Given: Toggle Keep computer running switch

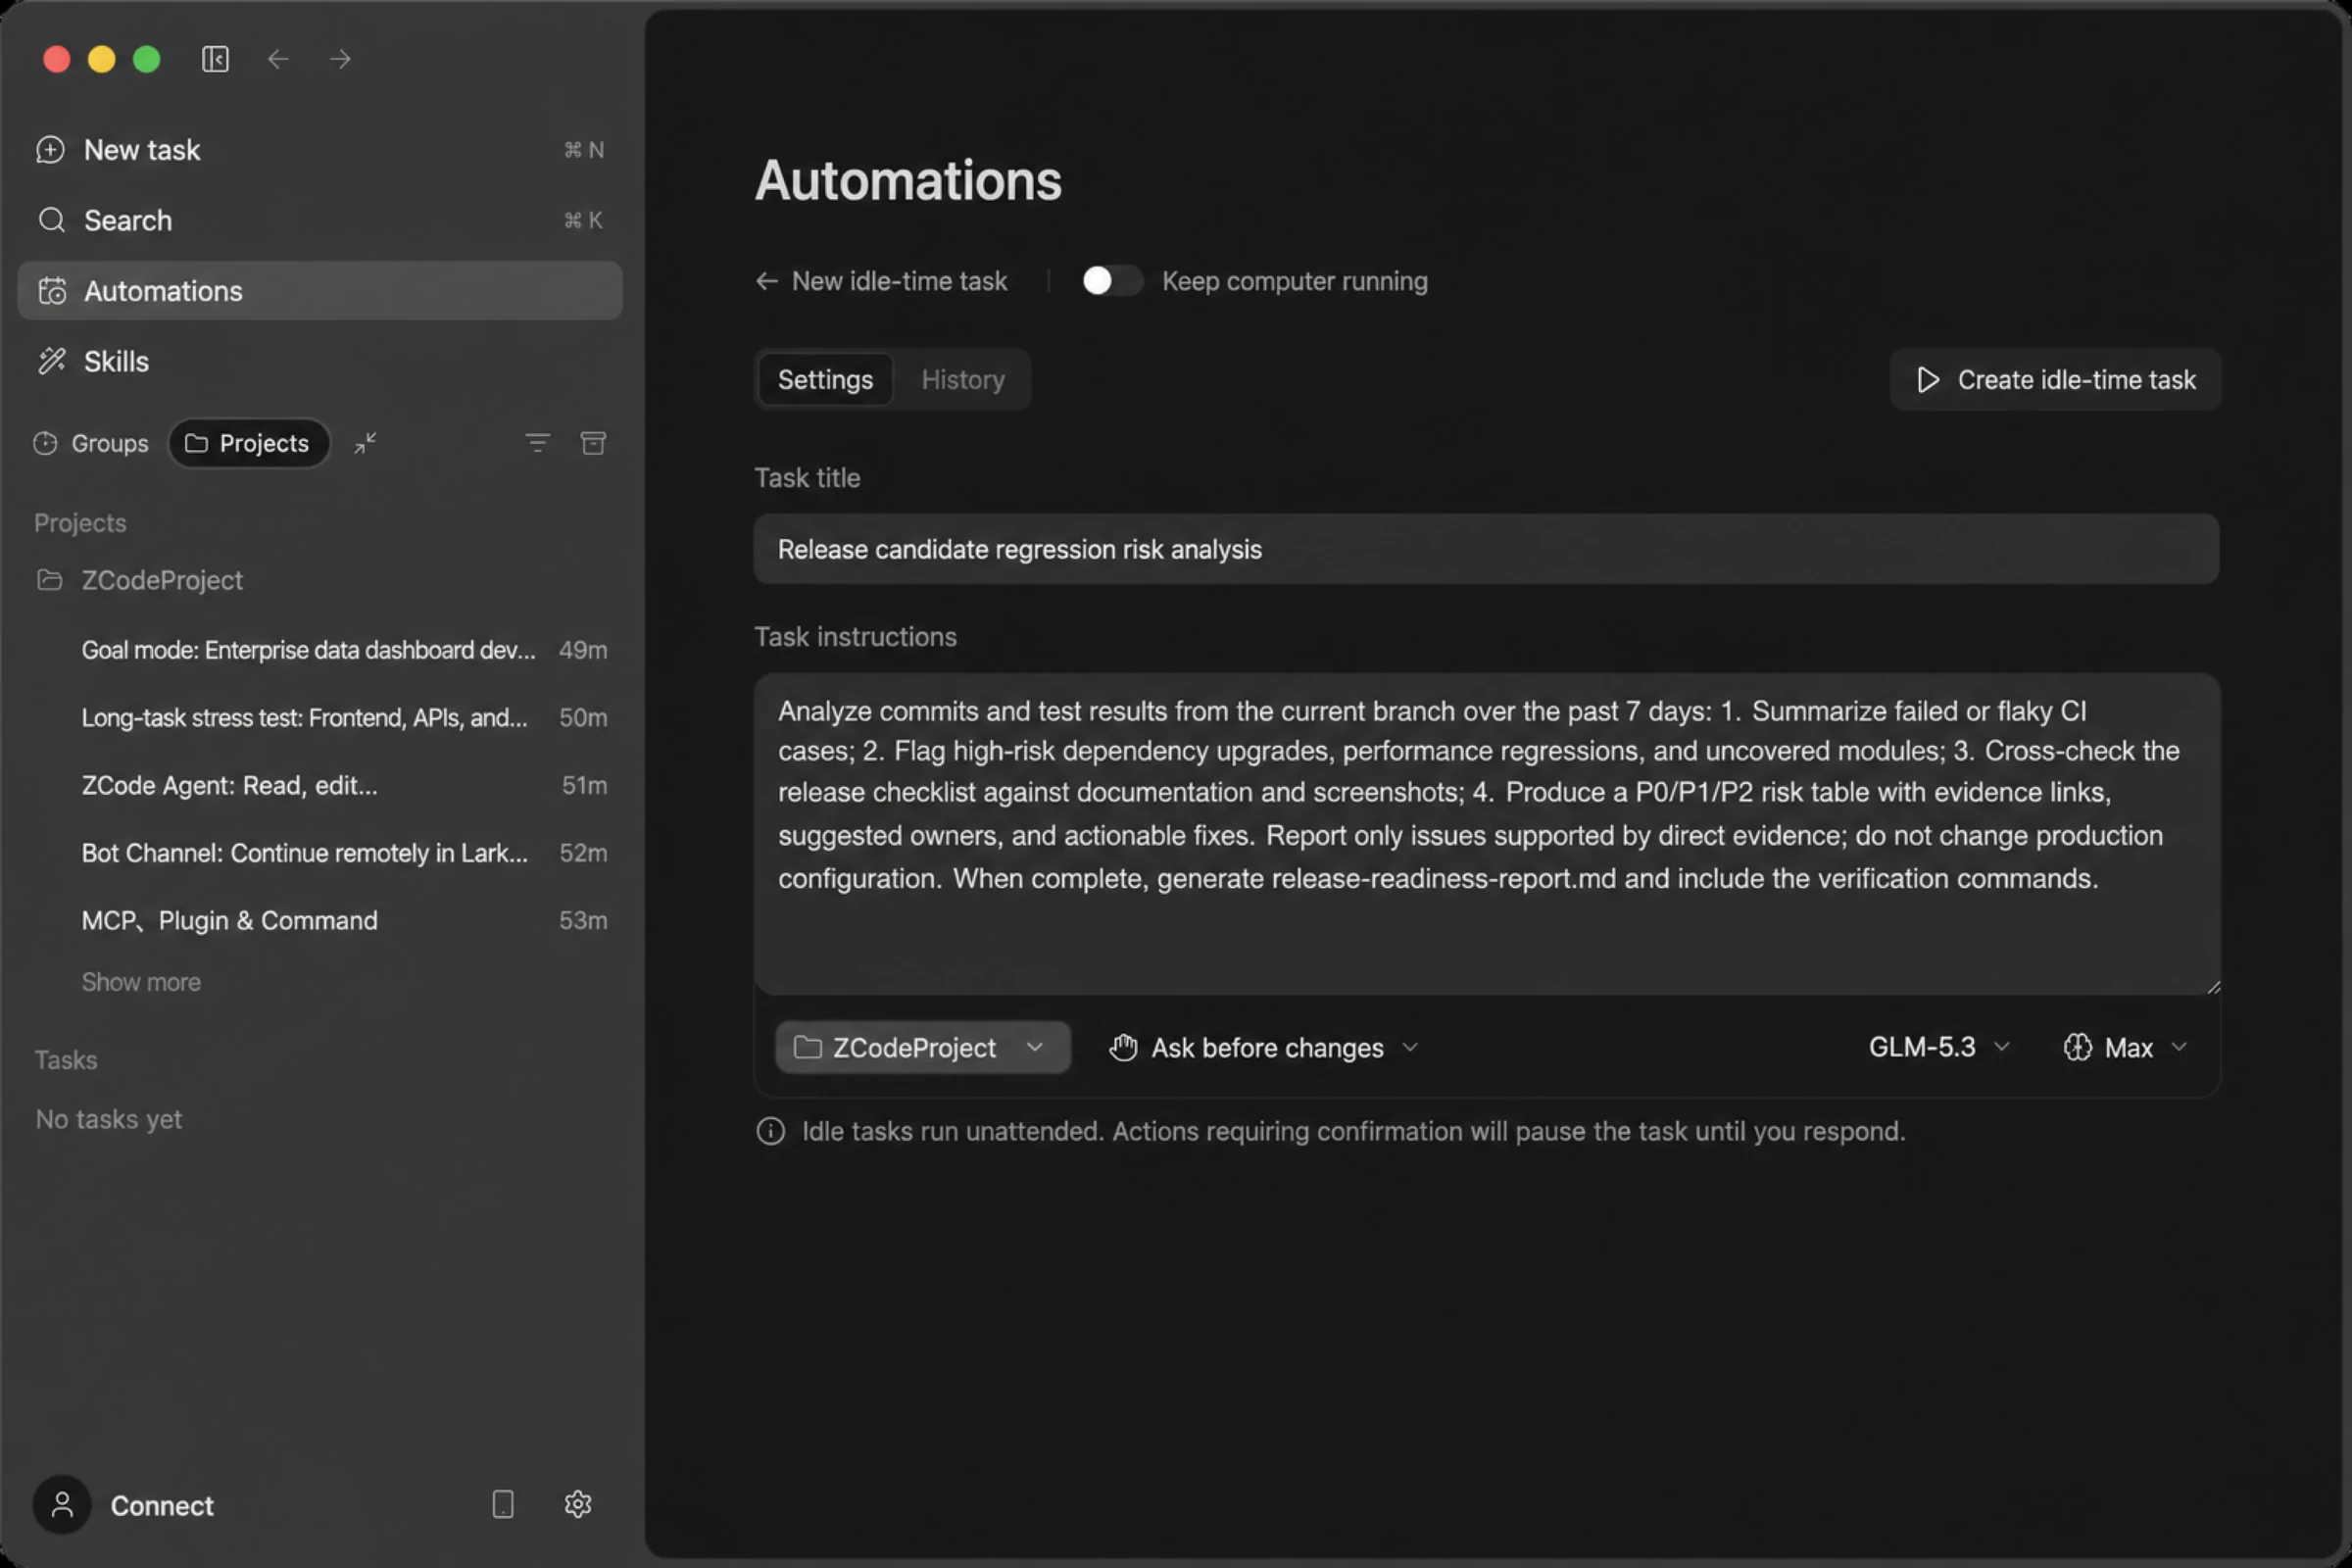Looking at the screenshot, I should coord(1112,281).
